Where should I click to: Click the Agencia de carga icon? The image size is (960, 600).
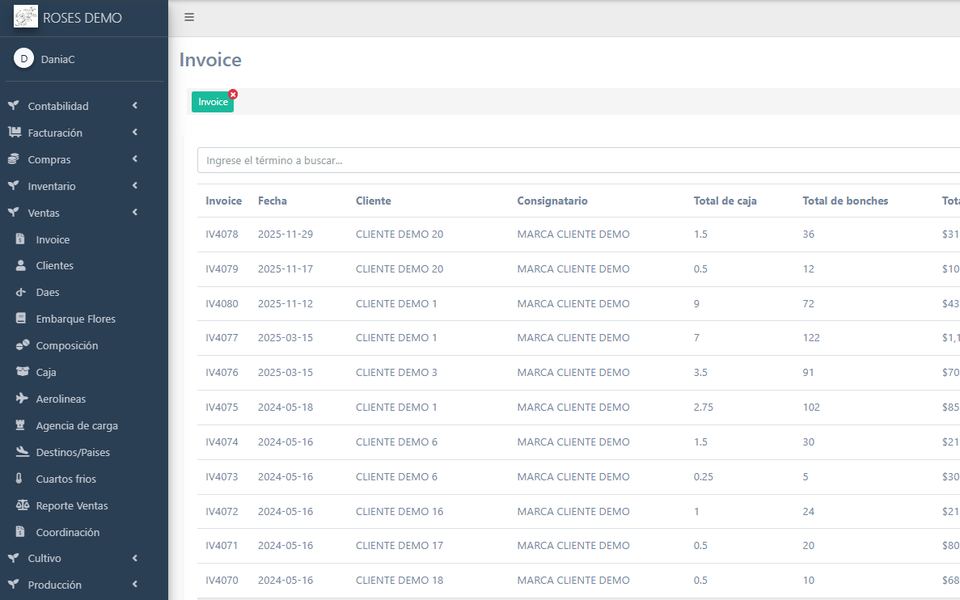click(x=20, y=425)
